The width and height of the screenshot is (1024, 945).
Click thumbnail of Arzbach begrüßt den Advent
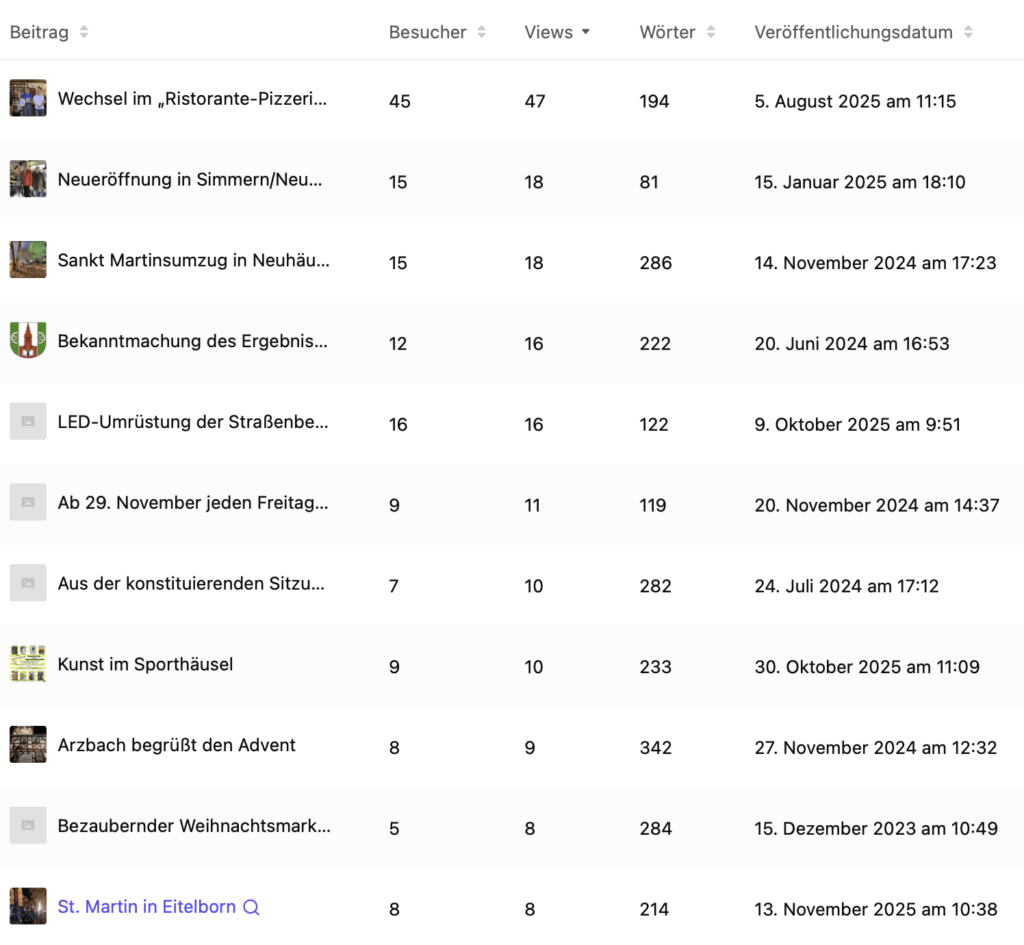[28, 745]
